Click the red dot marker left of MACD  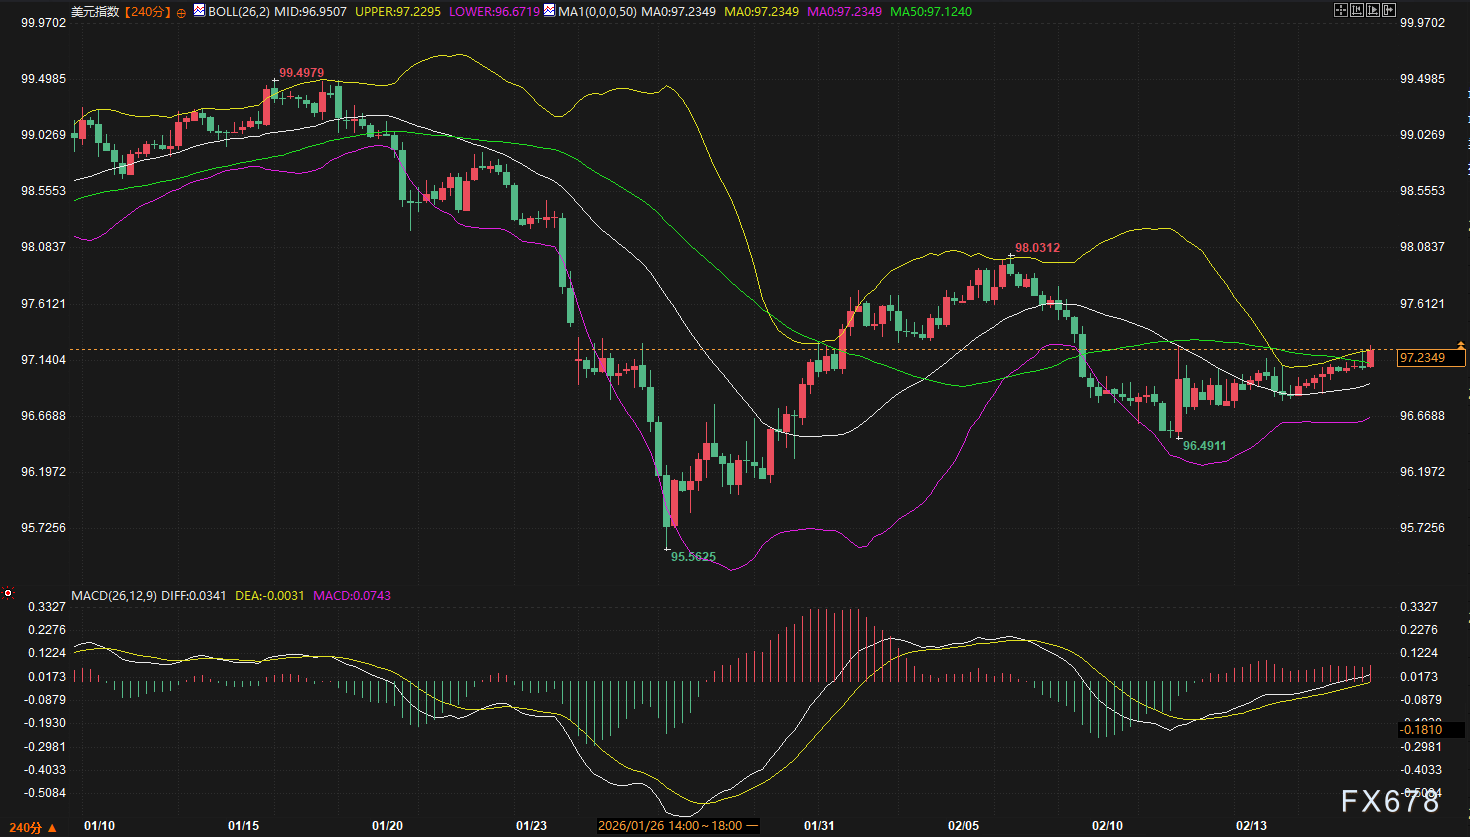(8, 593)
